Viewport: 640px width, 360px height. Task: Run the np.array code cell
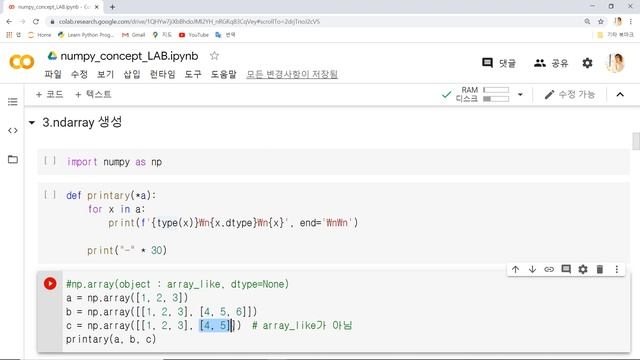(50, 283)
